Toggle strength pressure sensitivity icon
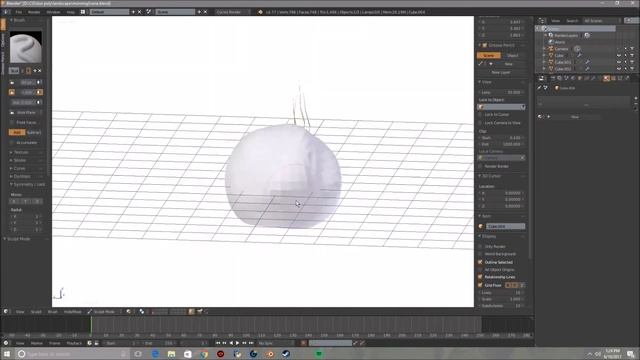 [x=39, y=93]
